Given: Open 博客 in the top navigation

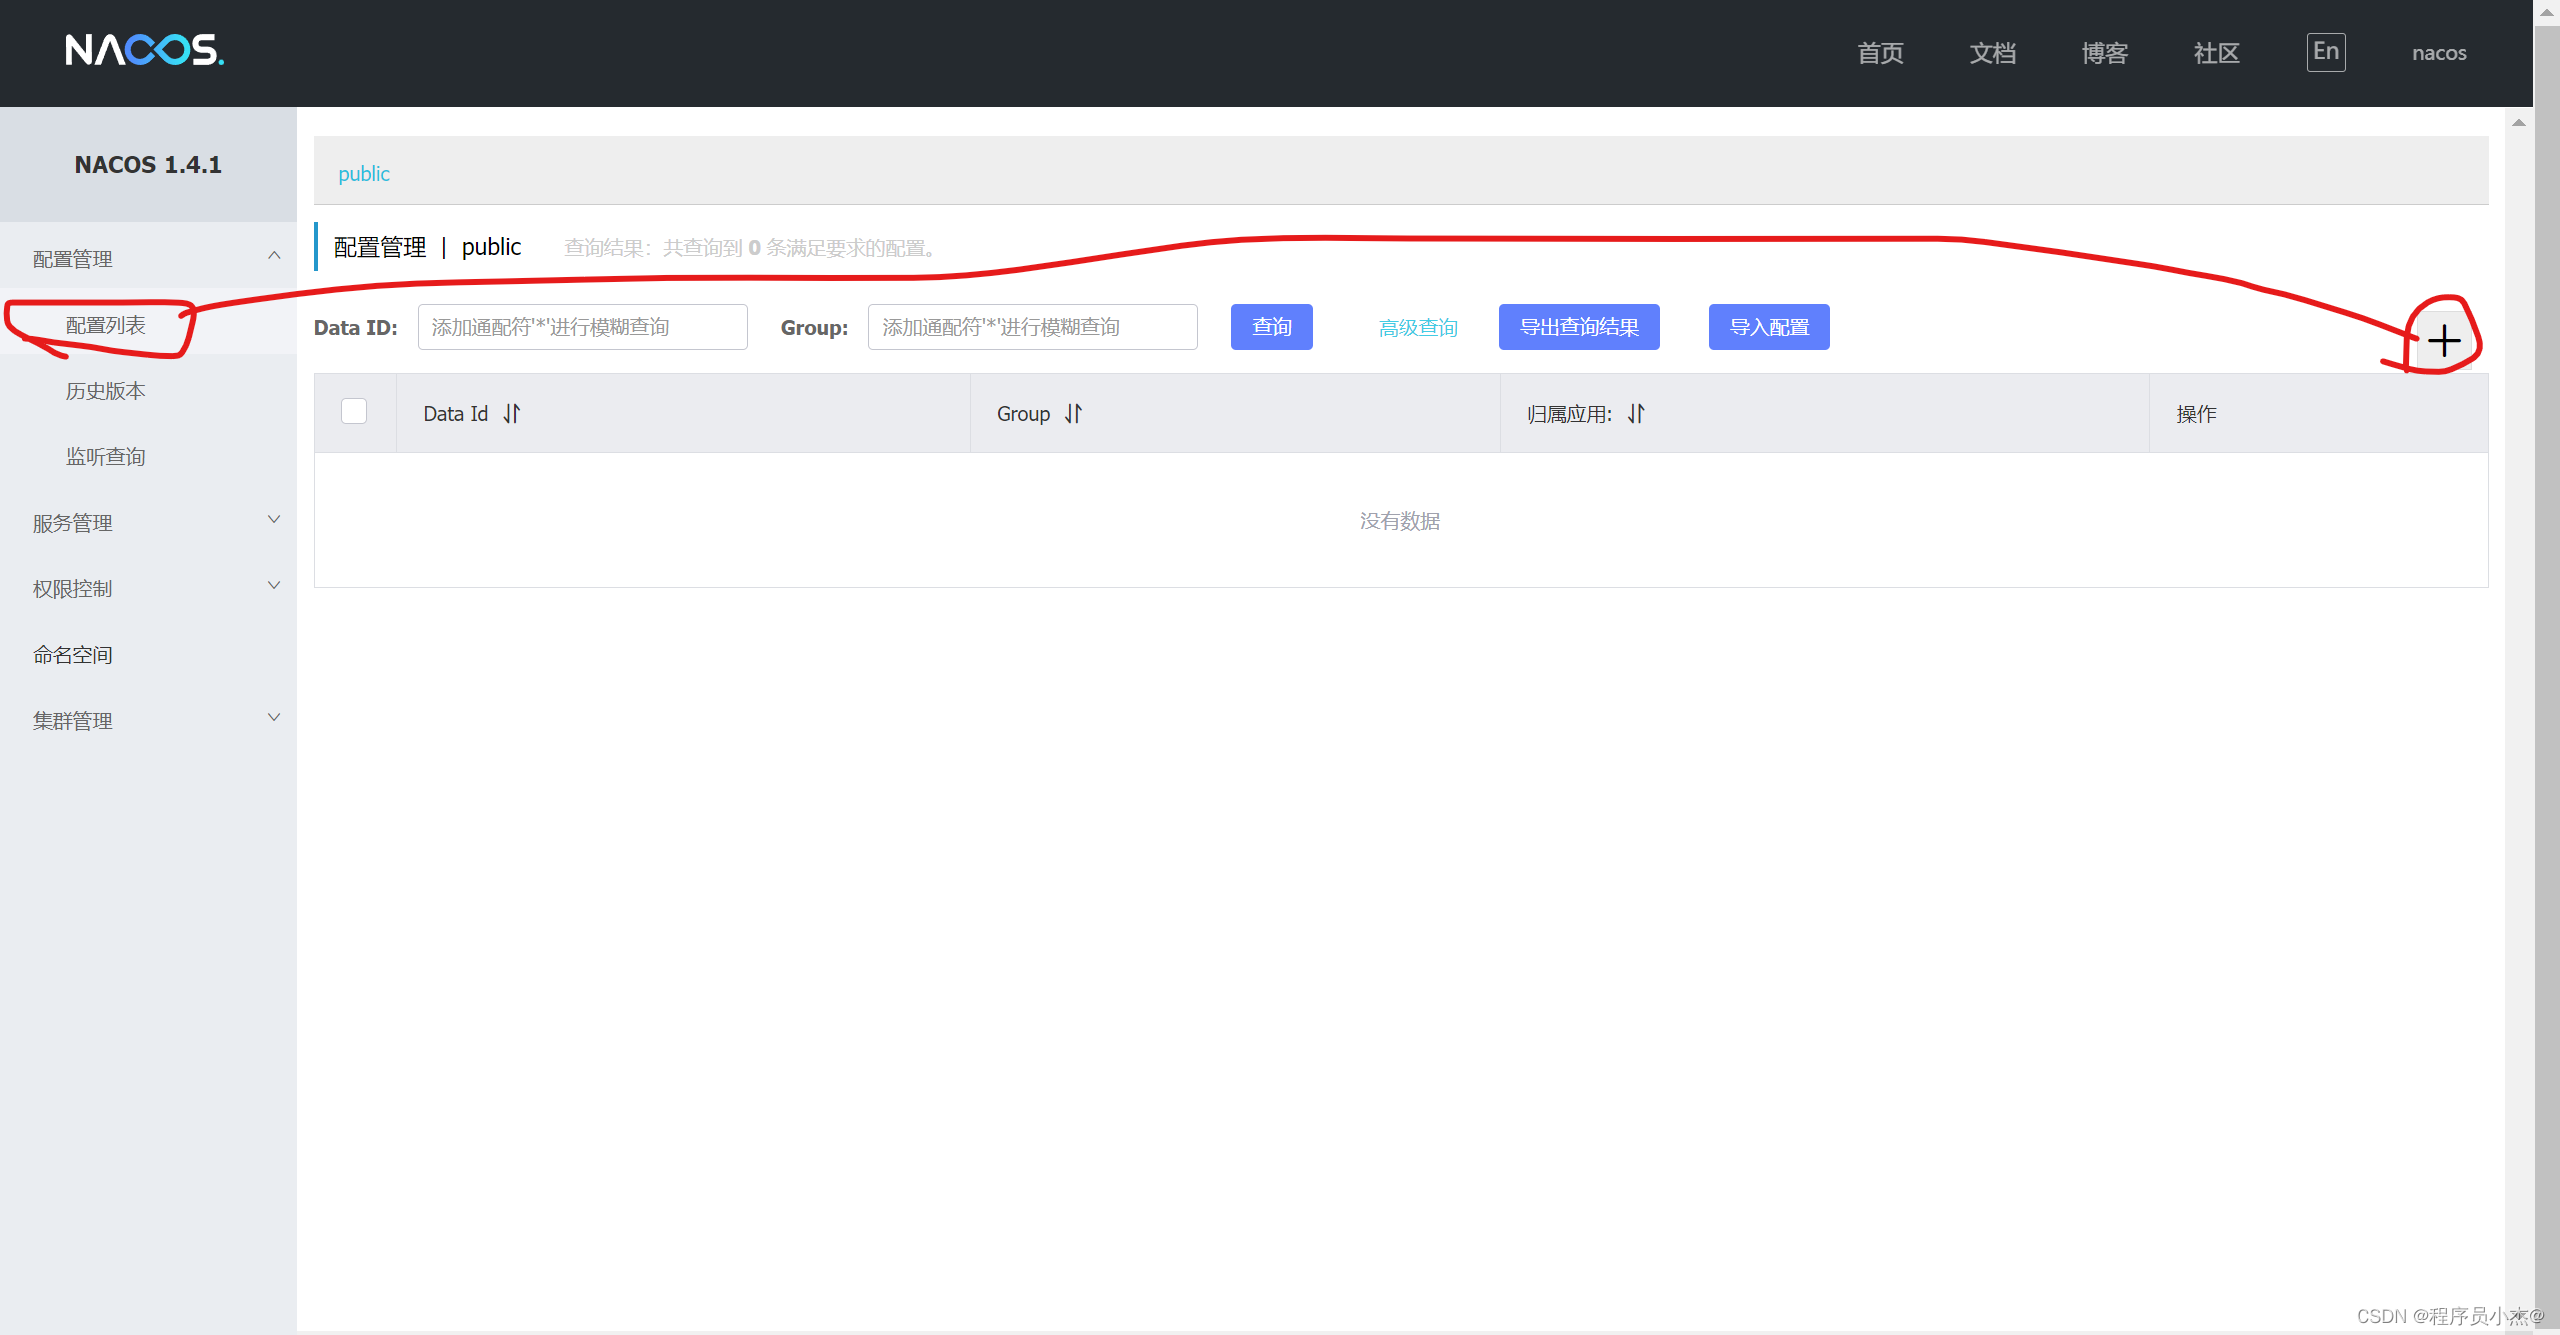Looking at the screenshot, I should (x=2104, y=53).
